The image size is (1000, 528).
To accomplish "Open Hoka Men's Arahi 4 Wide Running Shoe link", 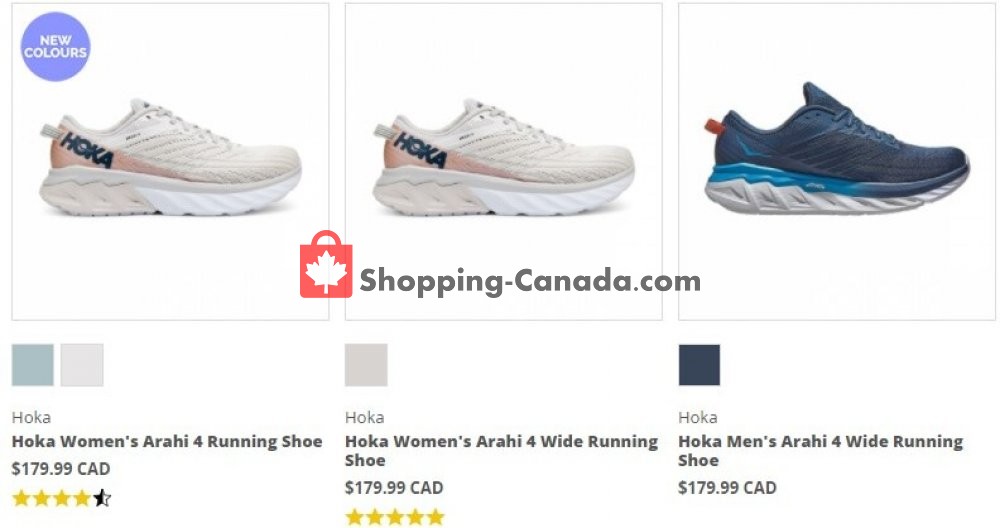I will pyautogui.click(x=821, y=450).
